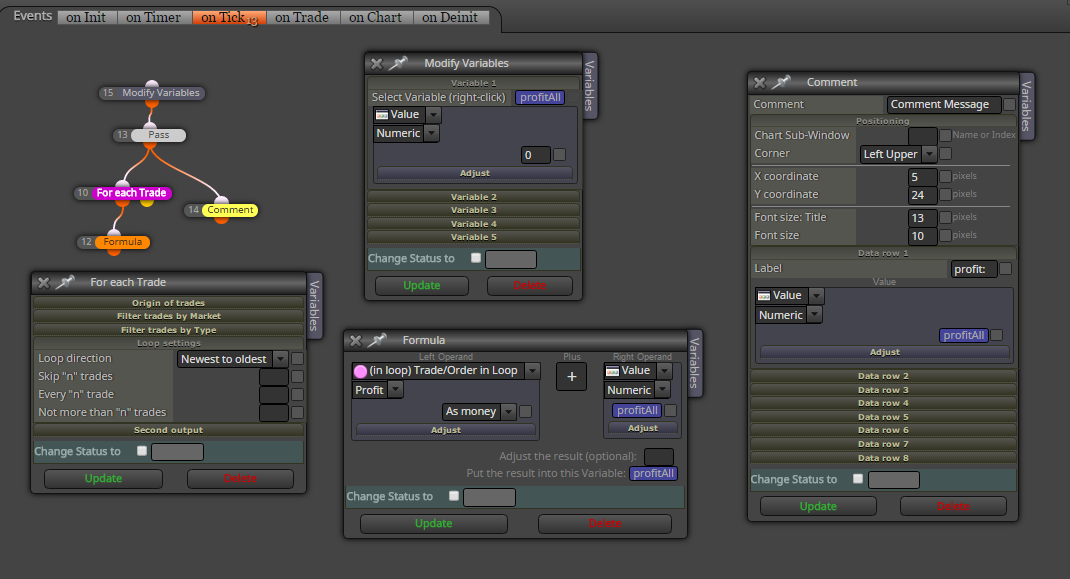Pin the For each Trade panel
This screenshot has height=579, width=1070.
(x=65, y=282)
